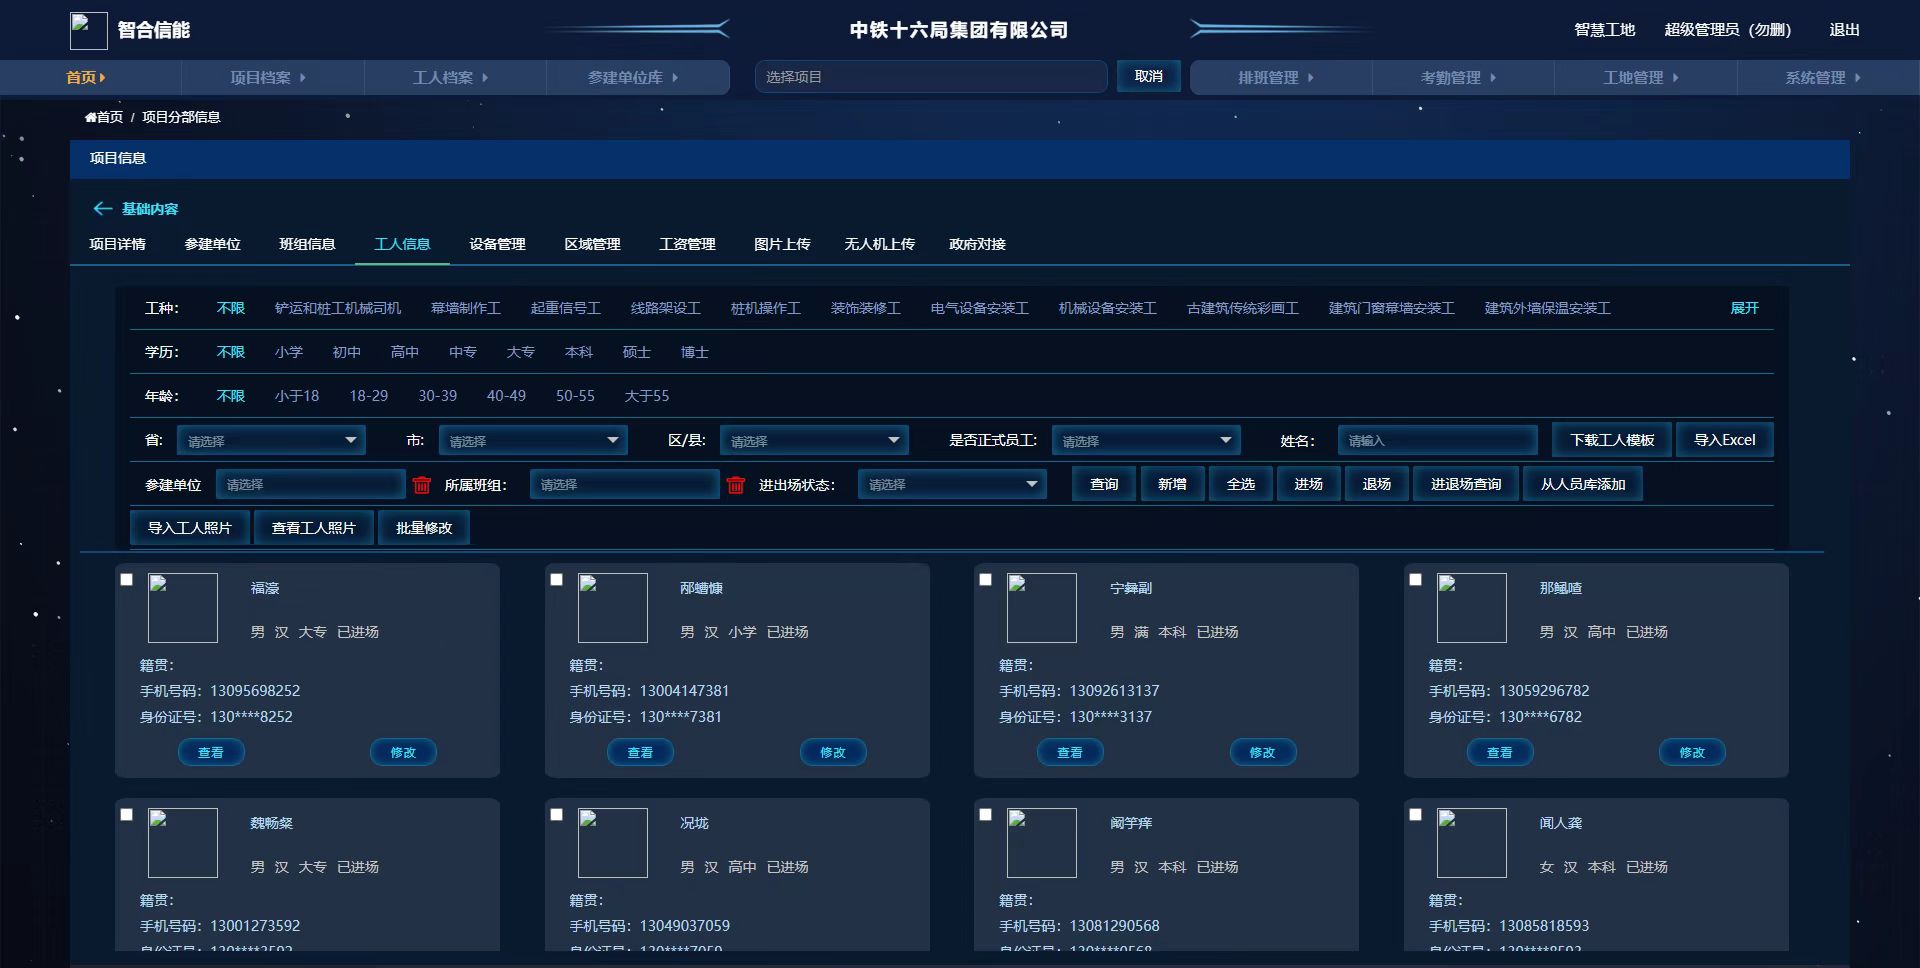Open the 无人机上传 tab
Viewport: 1920px width, 968px height.
[879, 244]
